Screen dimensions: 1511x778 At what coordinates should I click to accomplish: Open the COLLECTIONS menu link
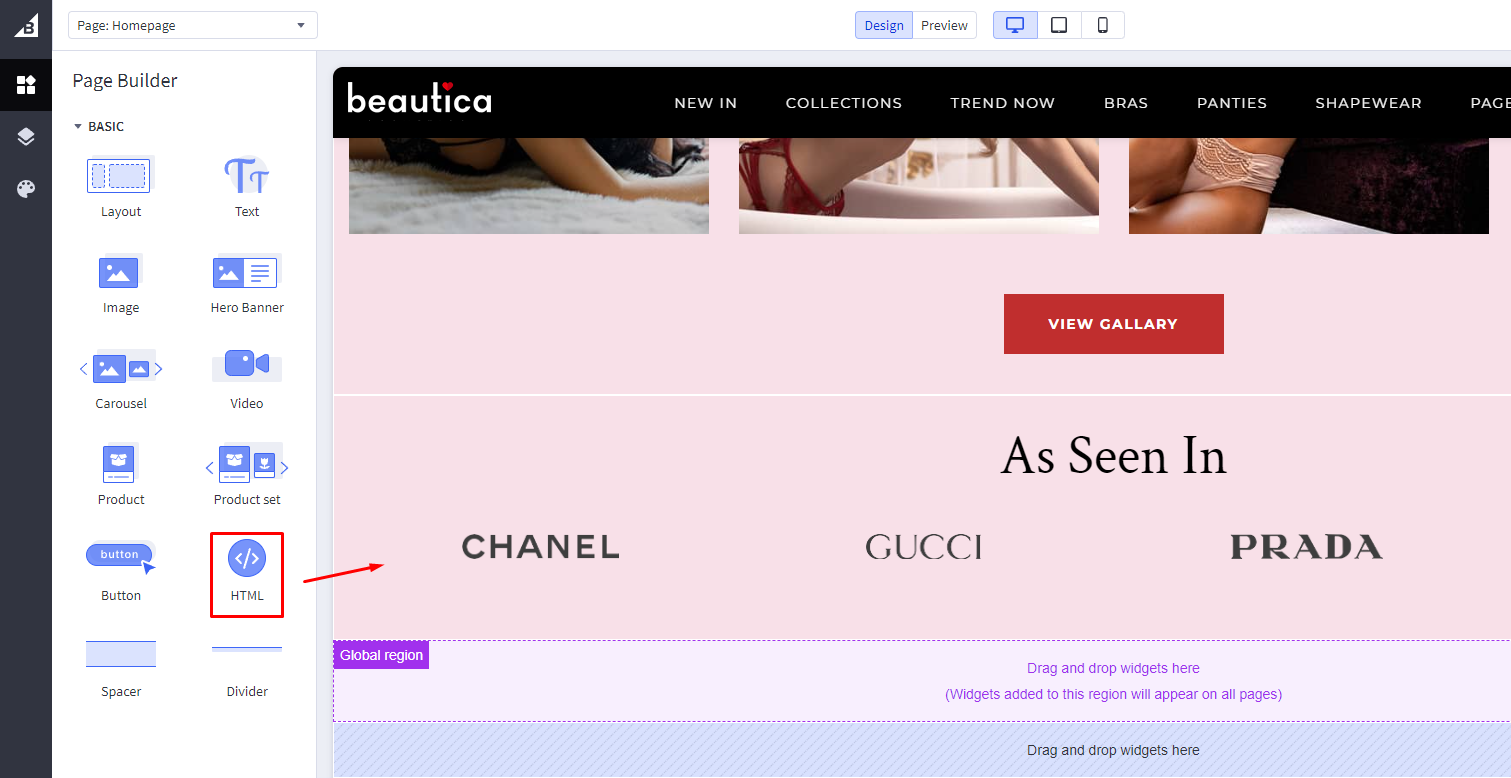pyautogui.click(x=844, y=103)
